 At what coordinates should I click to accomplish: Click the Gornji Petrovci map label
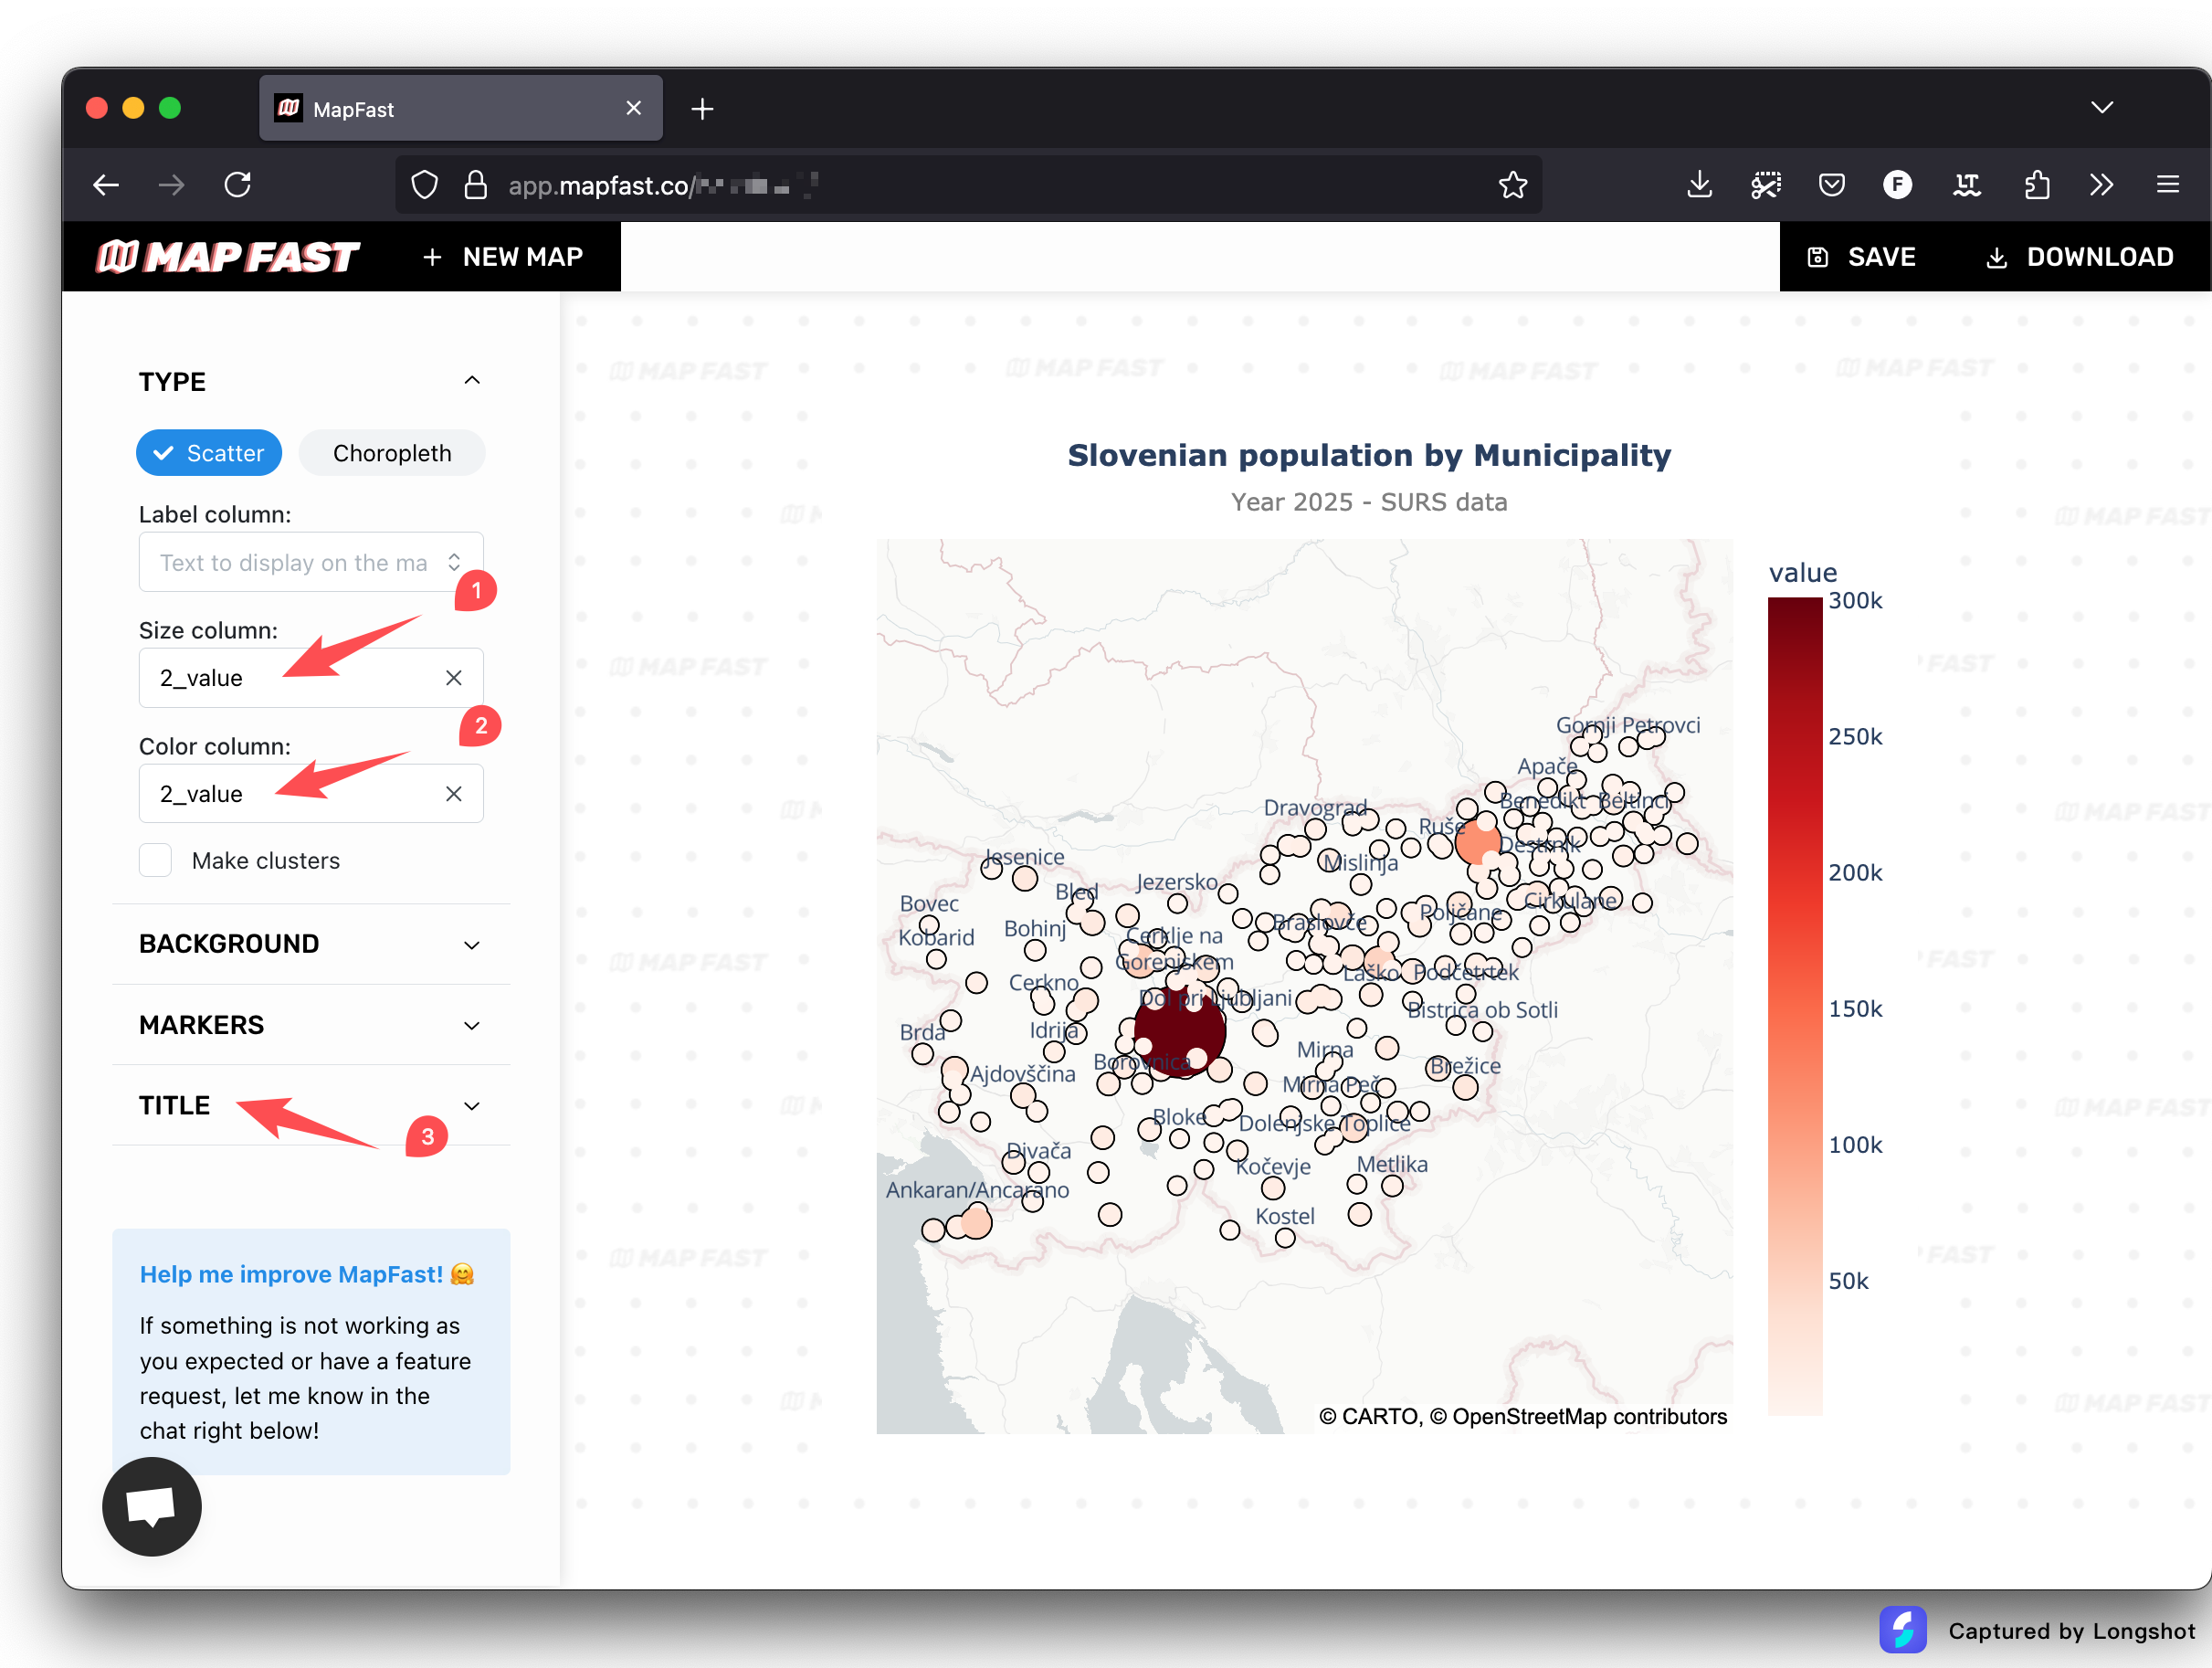1628,725
